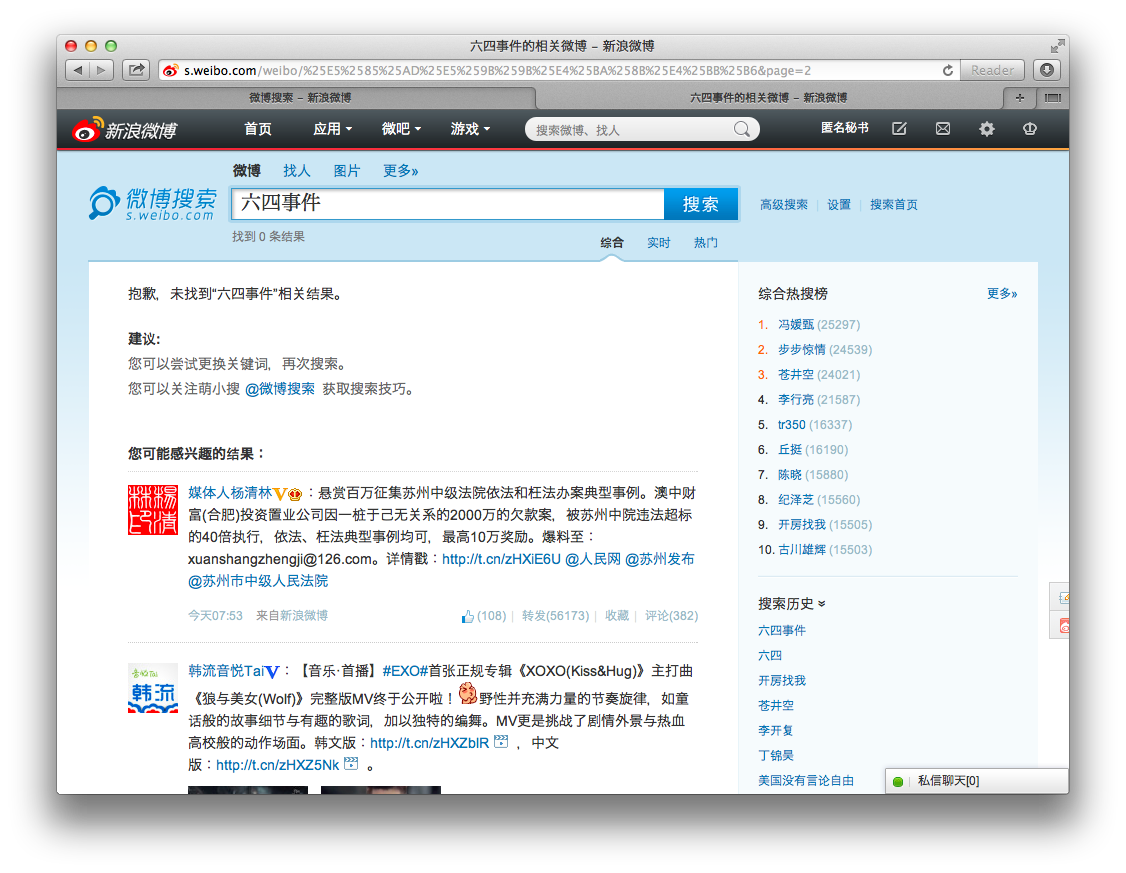
Task: Click the video icon after zHXZ5Nk link
Action: (351, 764)
